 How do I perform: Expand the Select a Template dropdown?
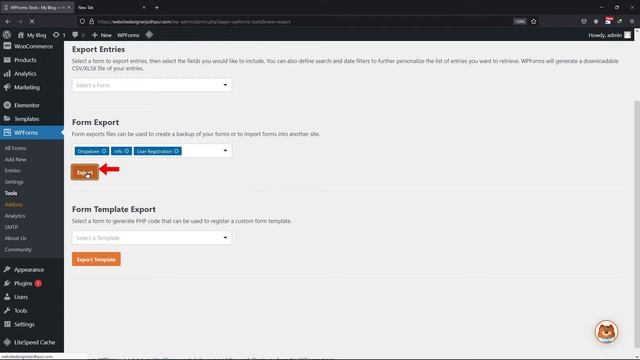152,238
